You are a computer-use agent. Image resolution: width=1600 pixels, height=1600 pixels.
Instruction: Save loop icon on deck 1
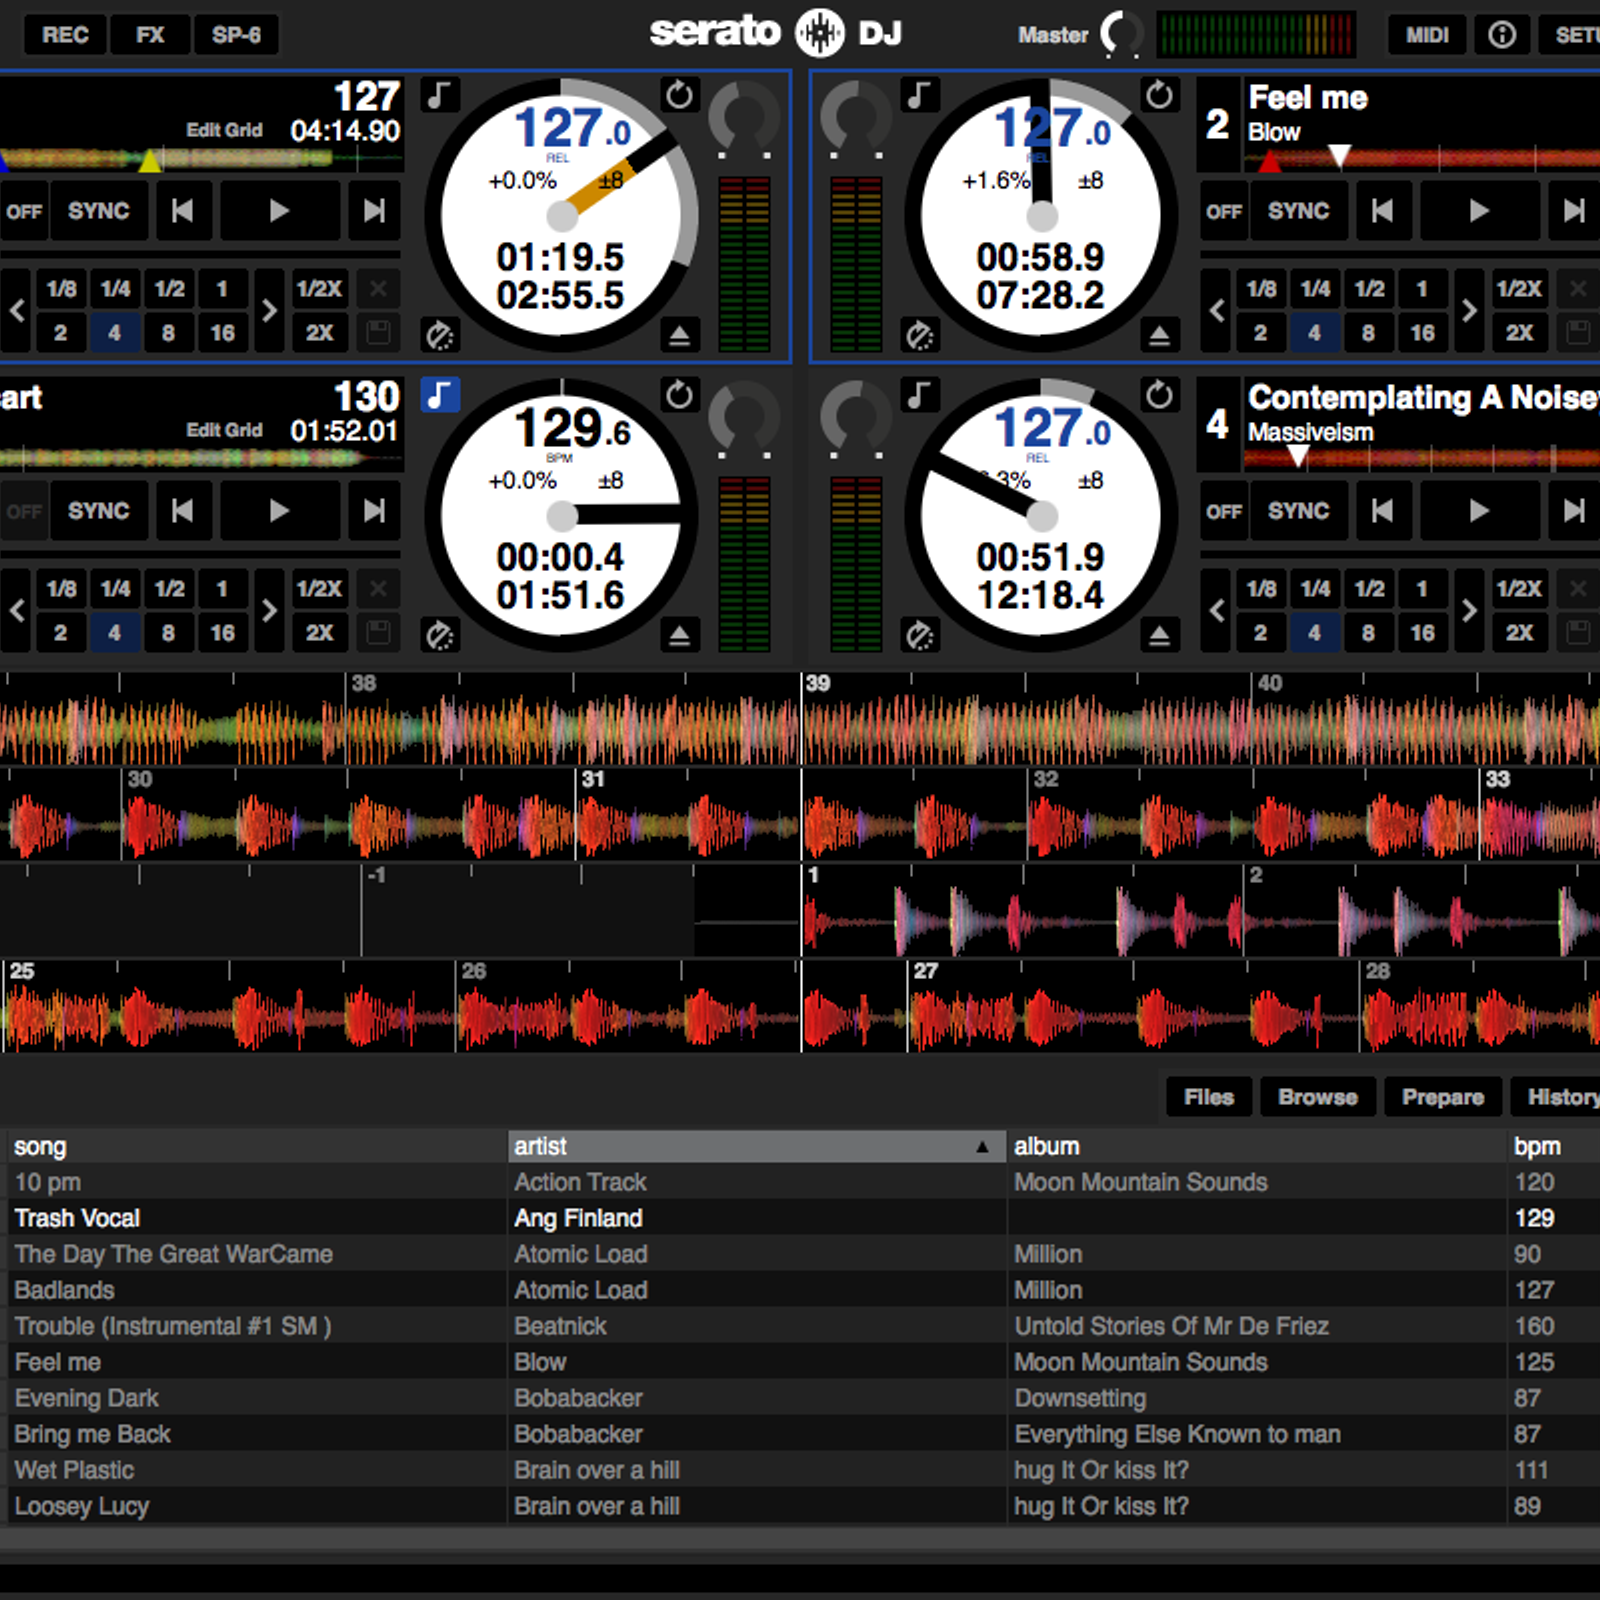point(378,332)
